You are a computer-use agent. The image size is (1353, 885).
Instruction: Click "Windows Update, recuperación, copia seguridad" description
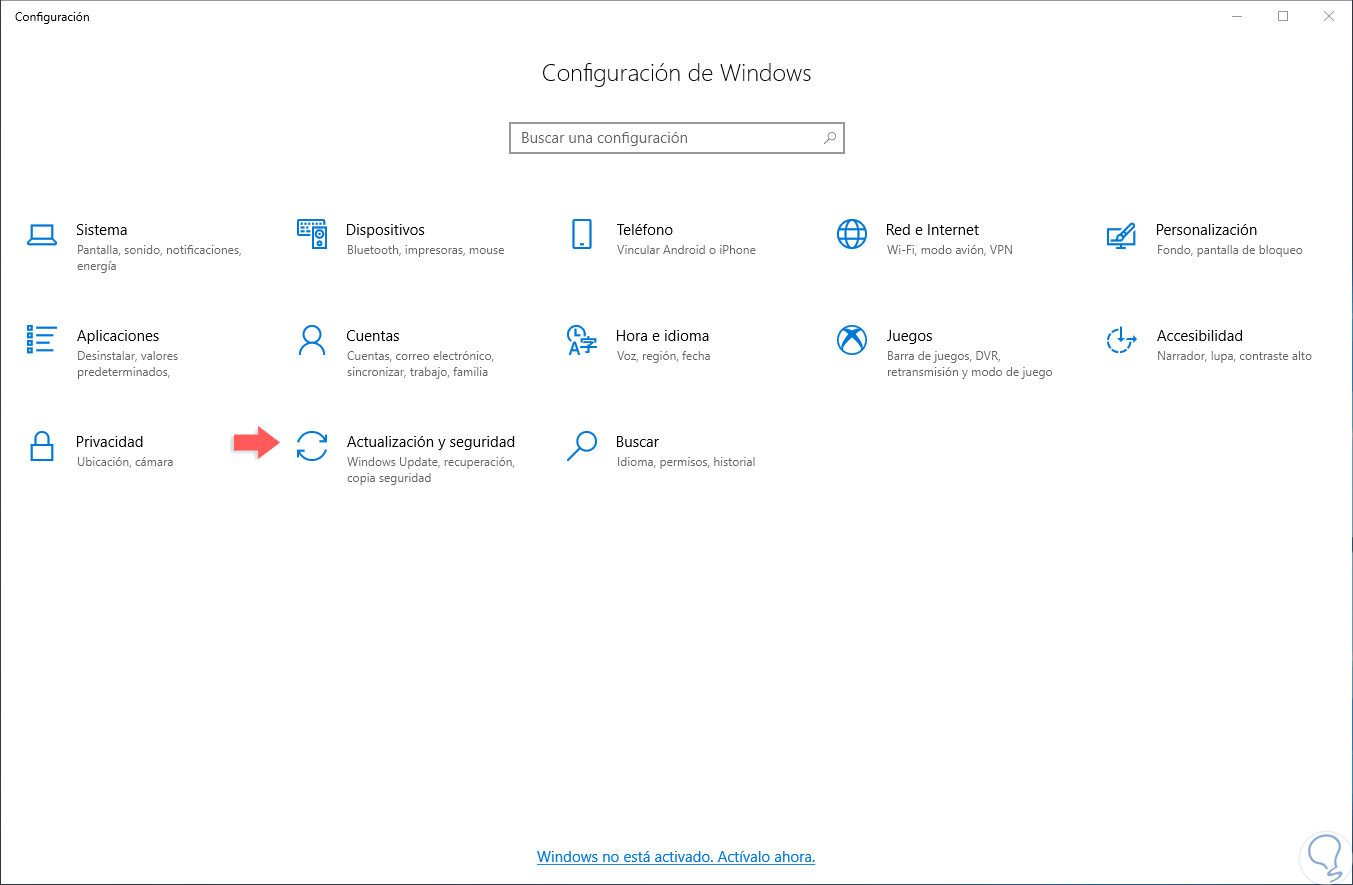[431, 470]
